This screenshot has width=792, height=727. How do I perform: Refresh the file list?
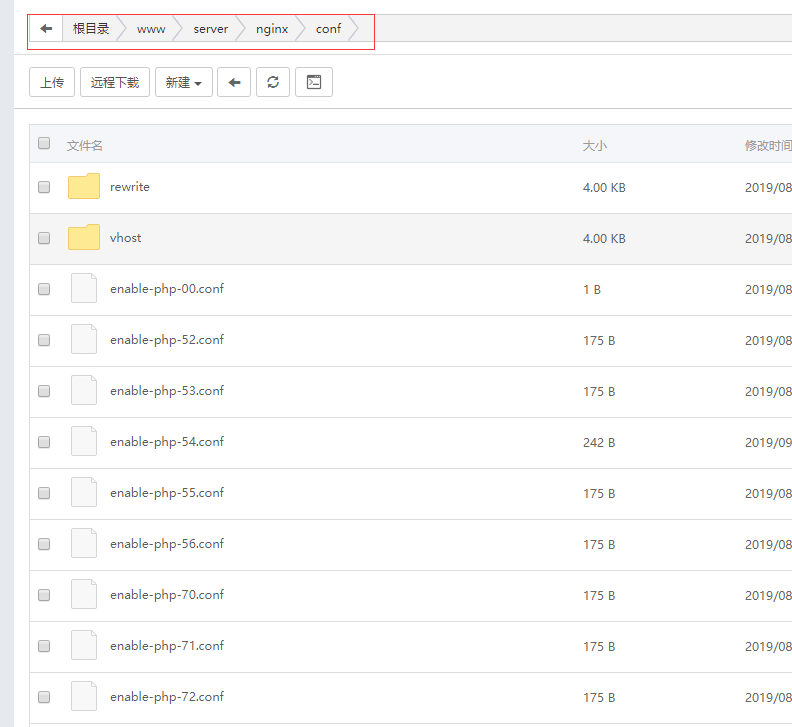tap(273, 83)
